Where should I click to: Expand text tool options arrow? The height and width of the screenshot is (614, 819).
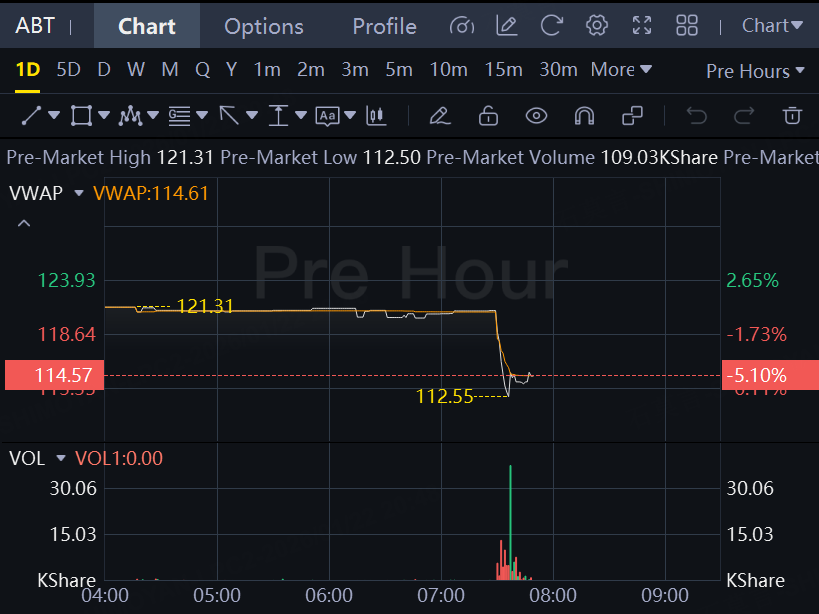350,115
